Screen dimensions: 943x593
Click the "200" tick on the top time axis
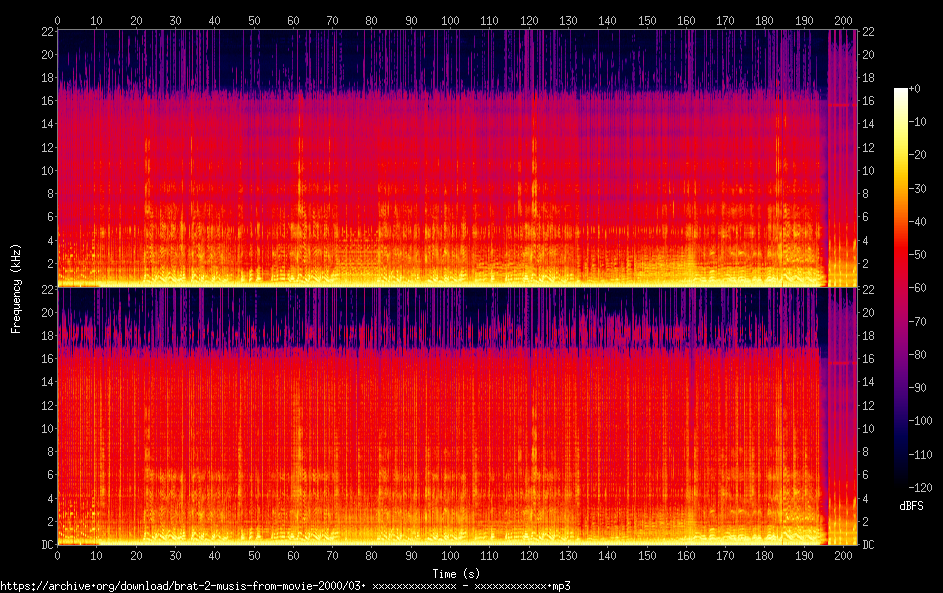(843, 20)
